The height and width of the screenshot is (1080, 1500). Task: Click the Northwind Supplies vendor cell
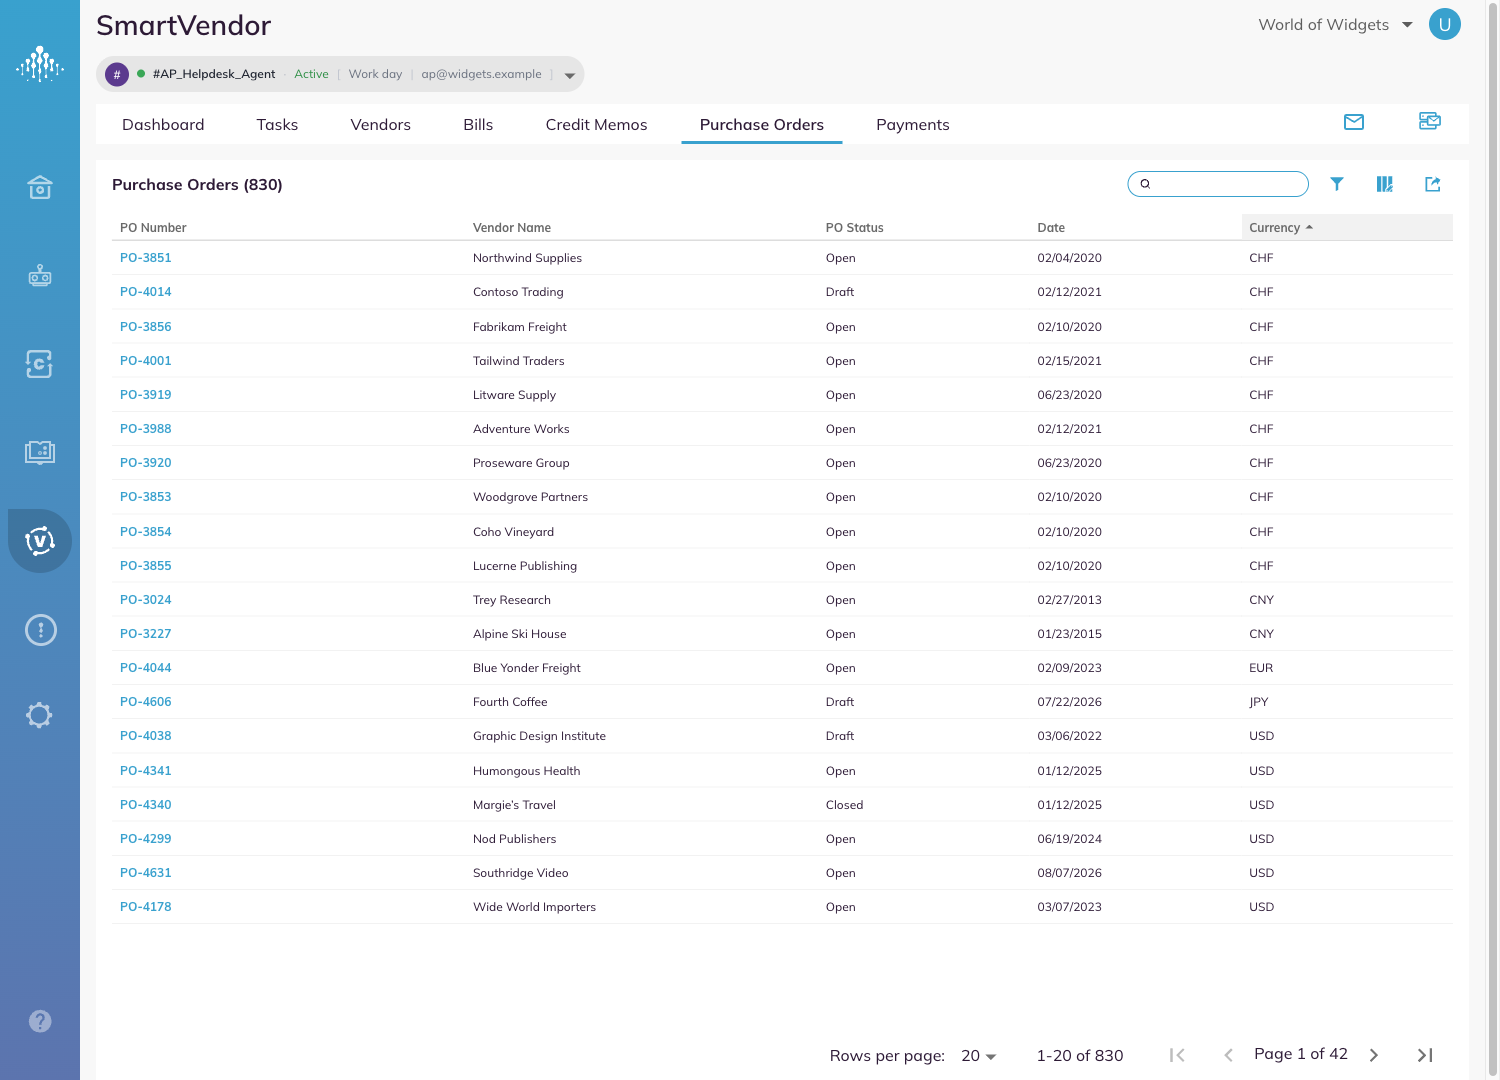(527, 258)
